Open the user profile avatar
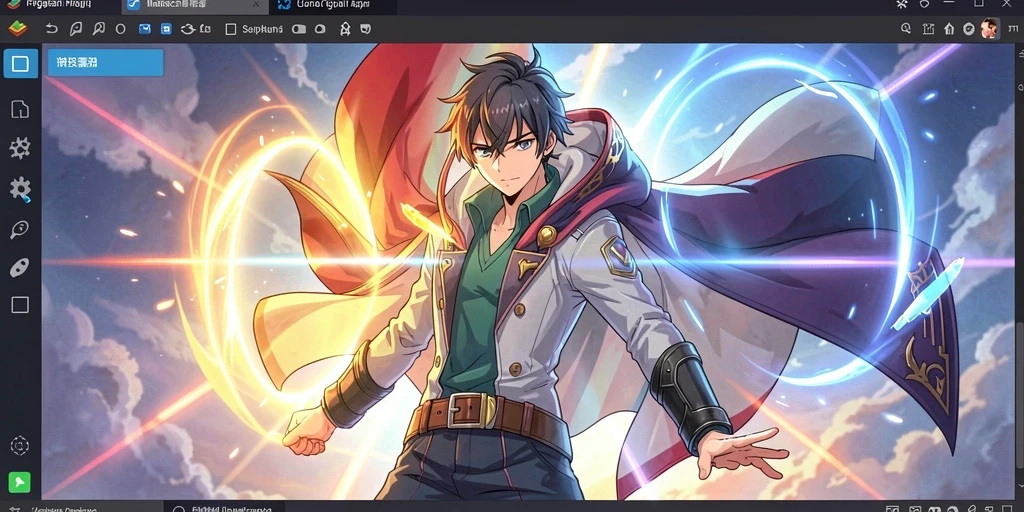The height and width of the screenshot is (512, 1024). point(989,29)
